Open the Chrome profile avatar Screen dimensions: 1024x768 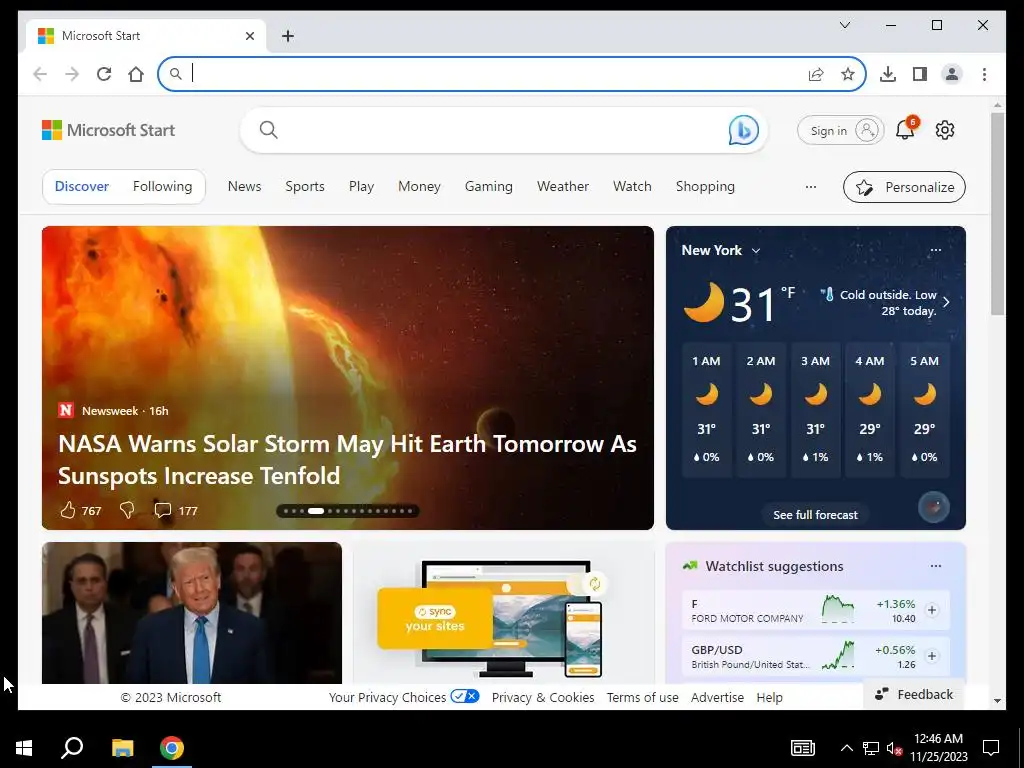(x=952, y=74)
